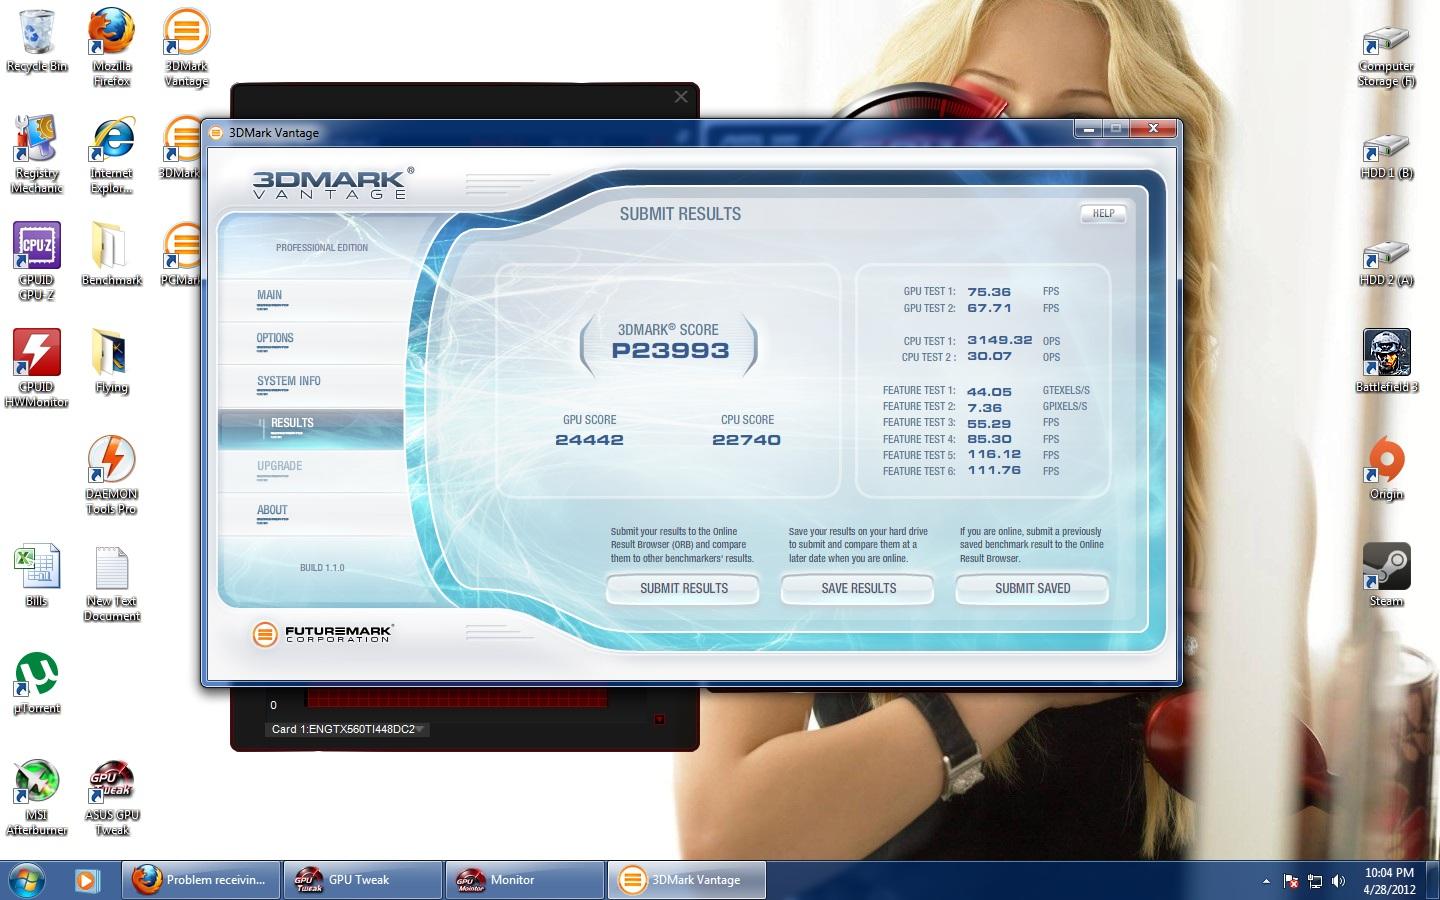Launch Mozilla Firefox from desktop
Image resolution: width=1440 pixels, height=900 pixels.
[111, 46]
